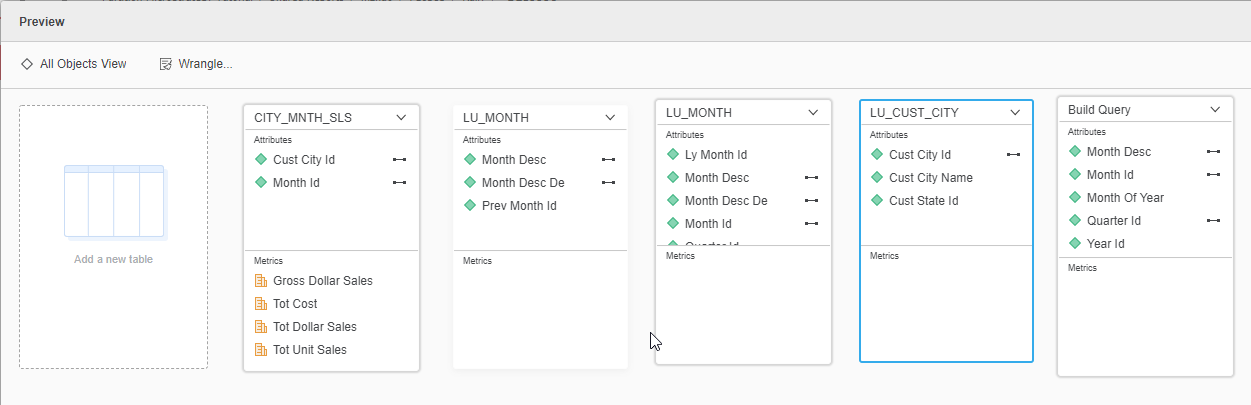Expand the CITY_MNTH_SLS table dropdown chevron
The width and height of the screenshot is (1251, 405).
(x=401, y=118)
